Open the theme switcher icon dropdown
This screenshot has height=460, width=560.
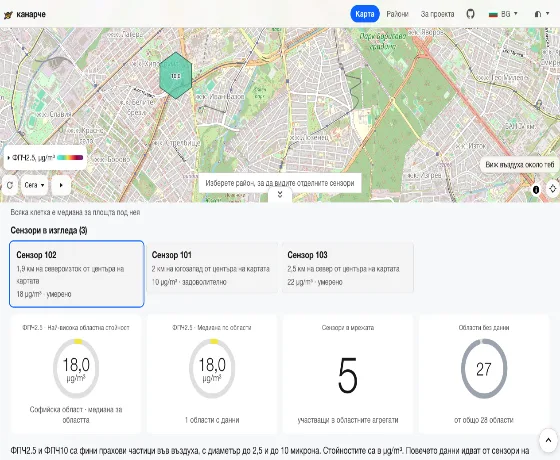pos(541,14)
